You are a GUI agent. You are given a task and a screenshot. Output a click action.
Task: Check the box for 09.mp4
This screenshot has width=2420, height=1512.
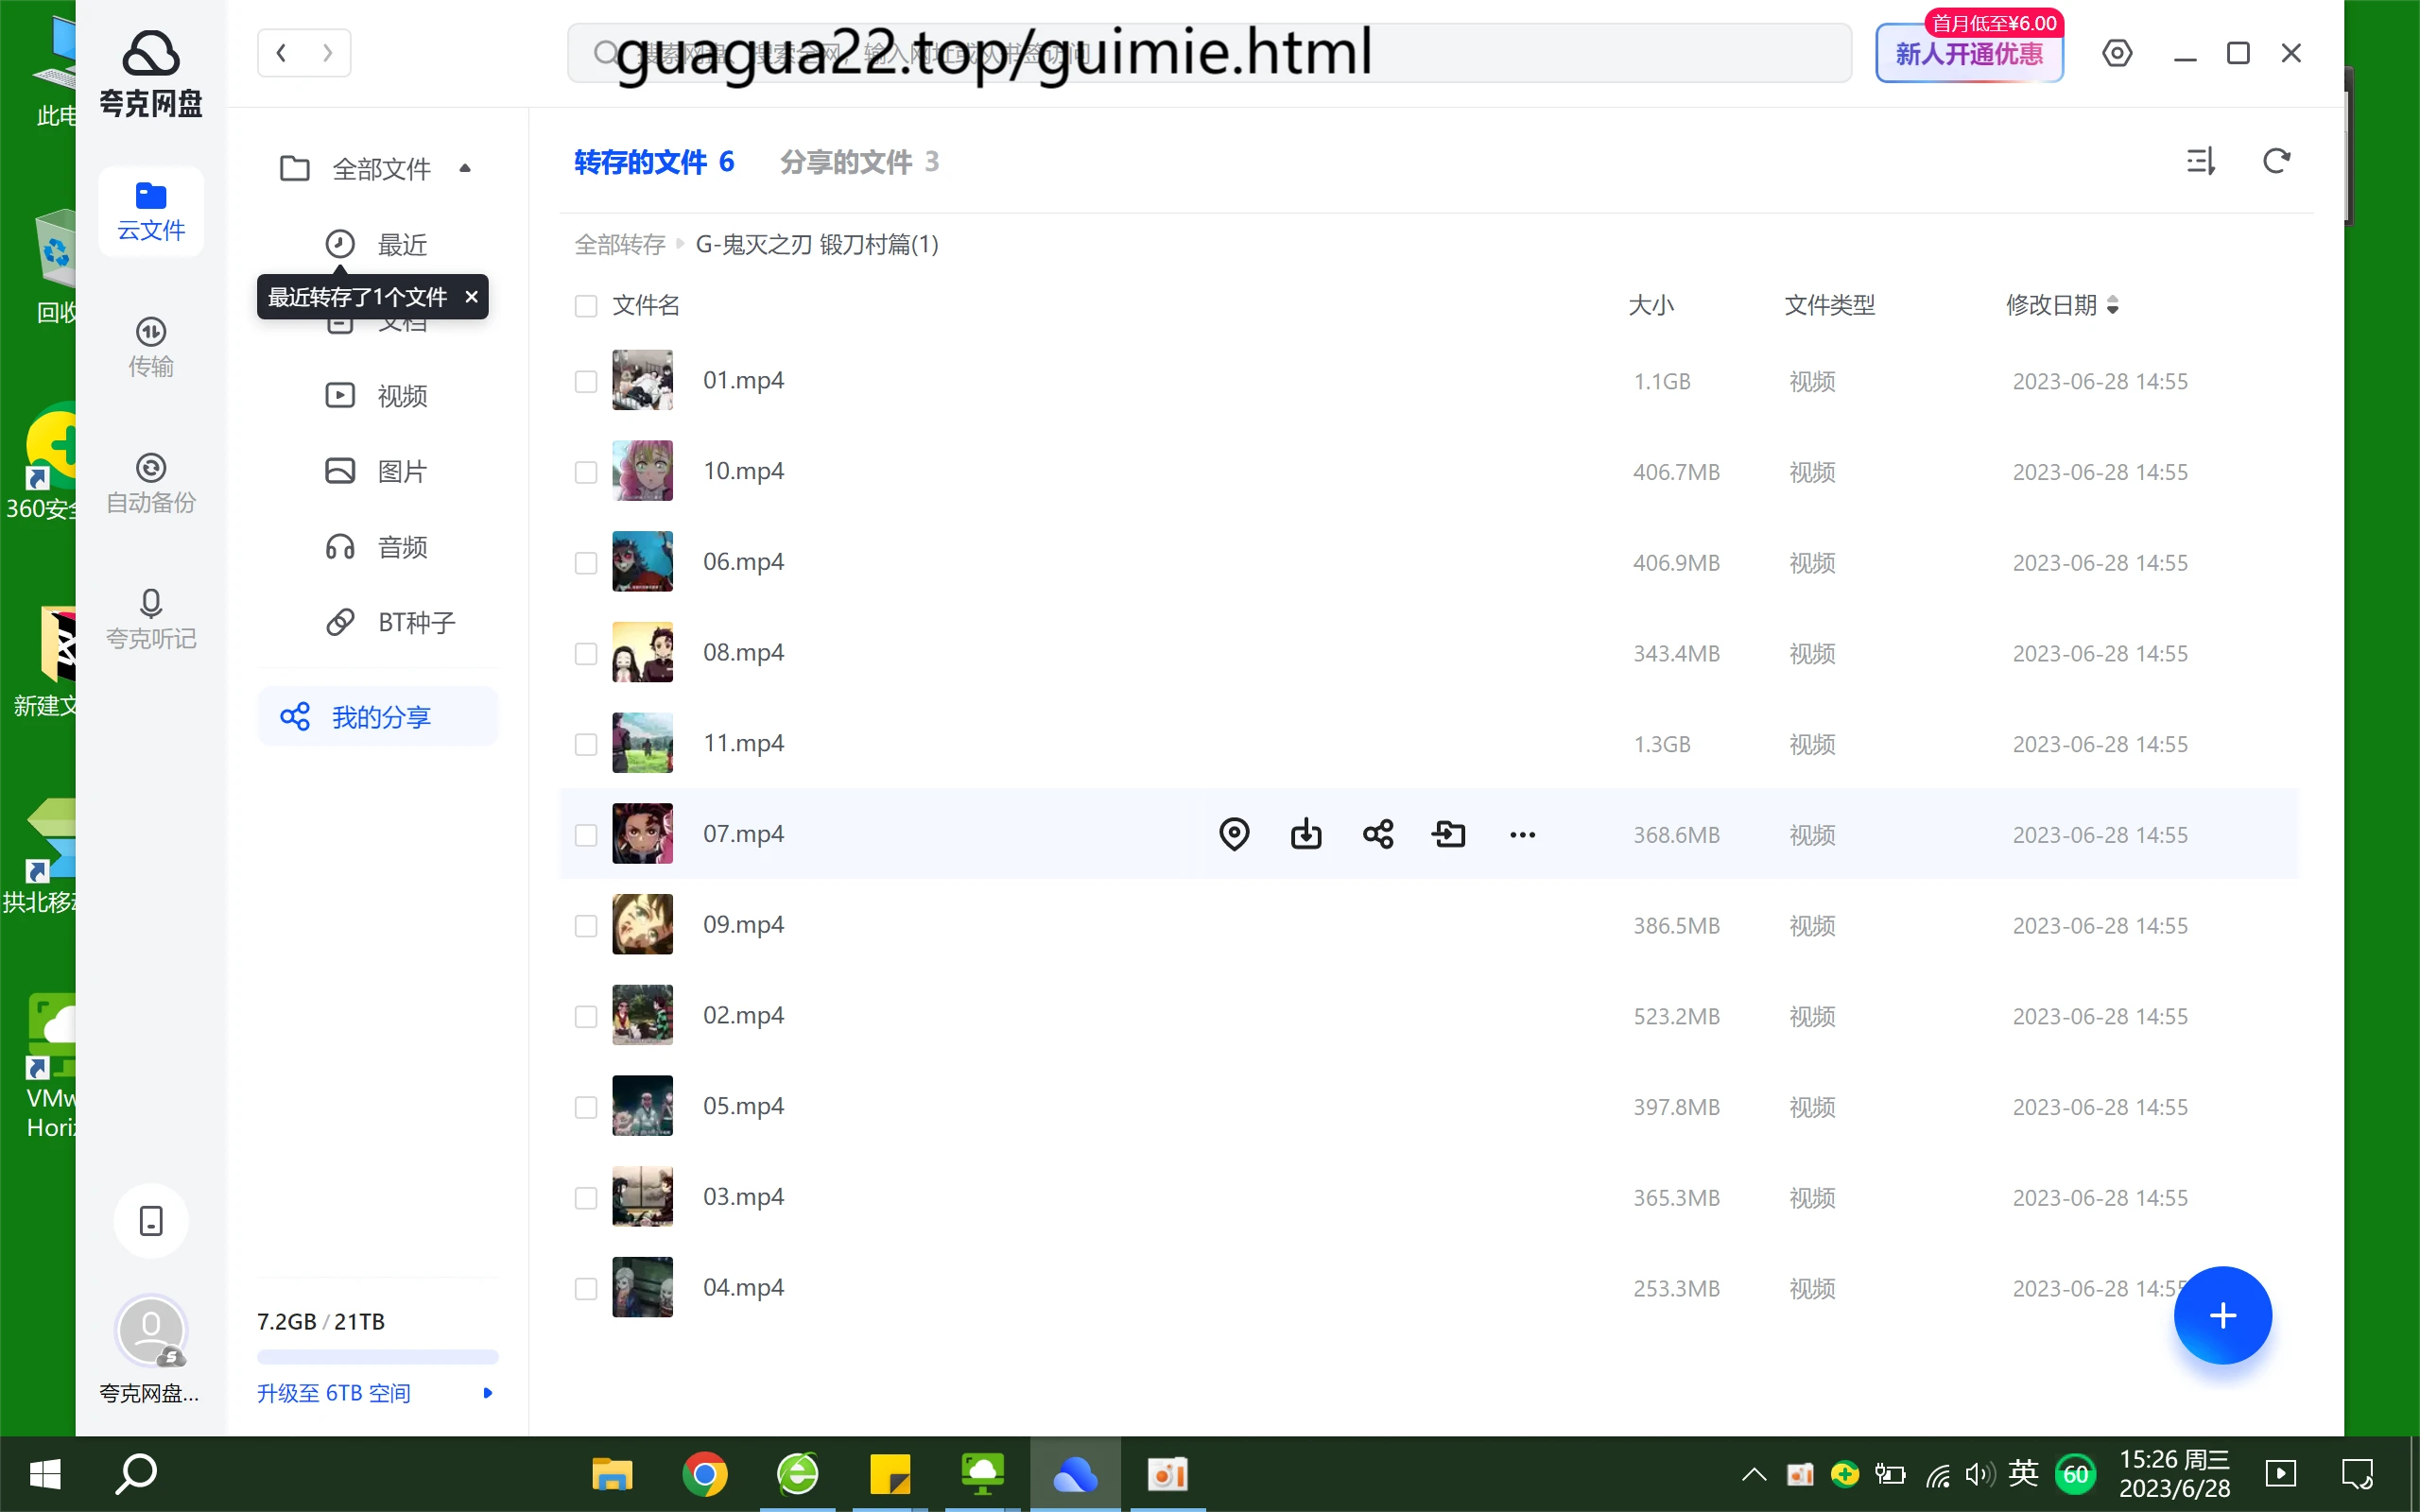(x=586, y=926)
